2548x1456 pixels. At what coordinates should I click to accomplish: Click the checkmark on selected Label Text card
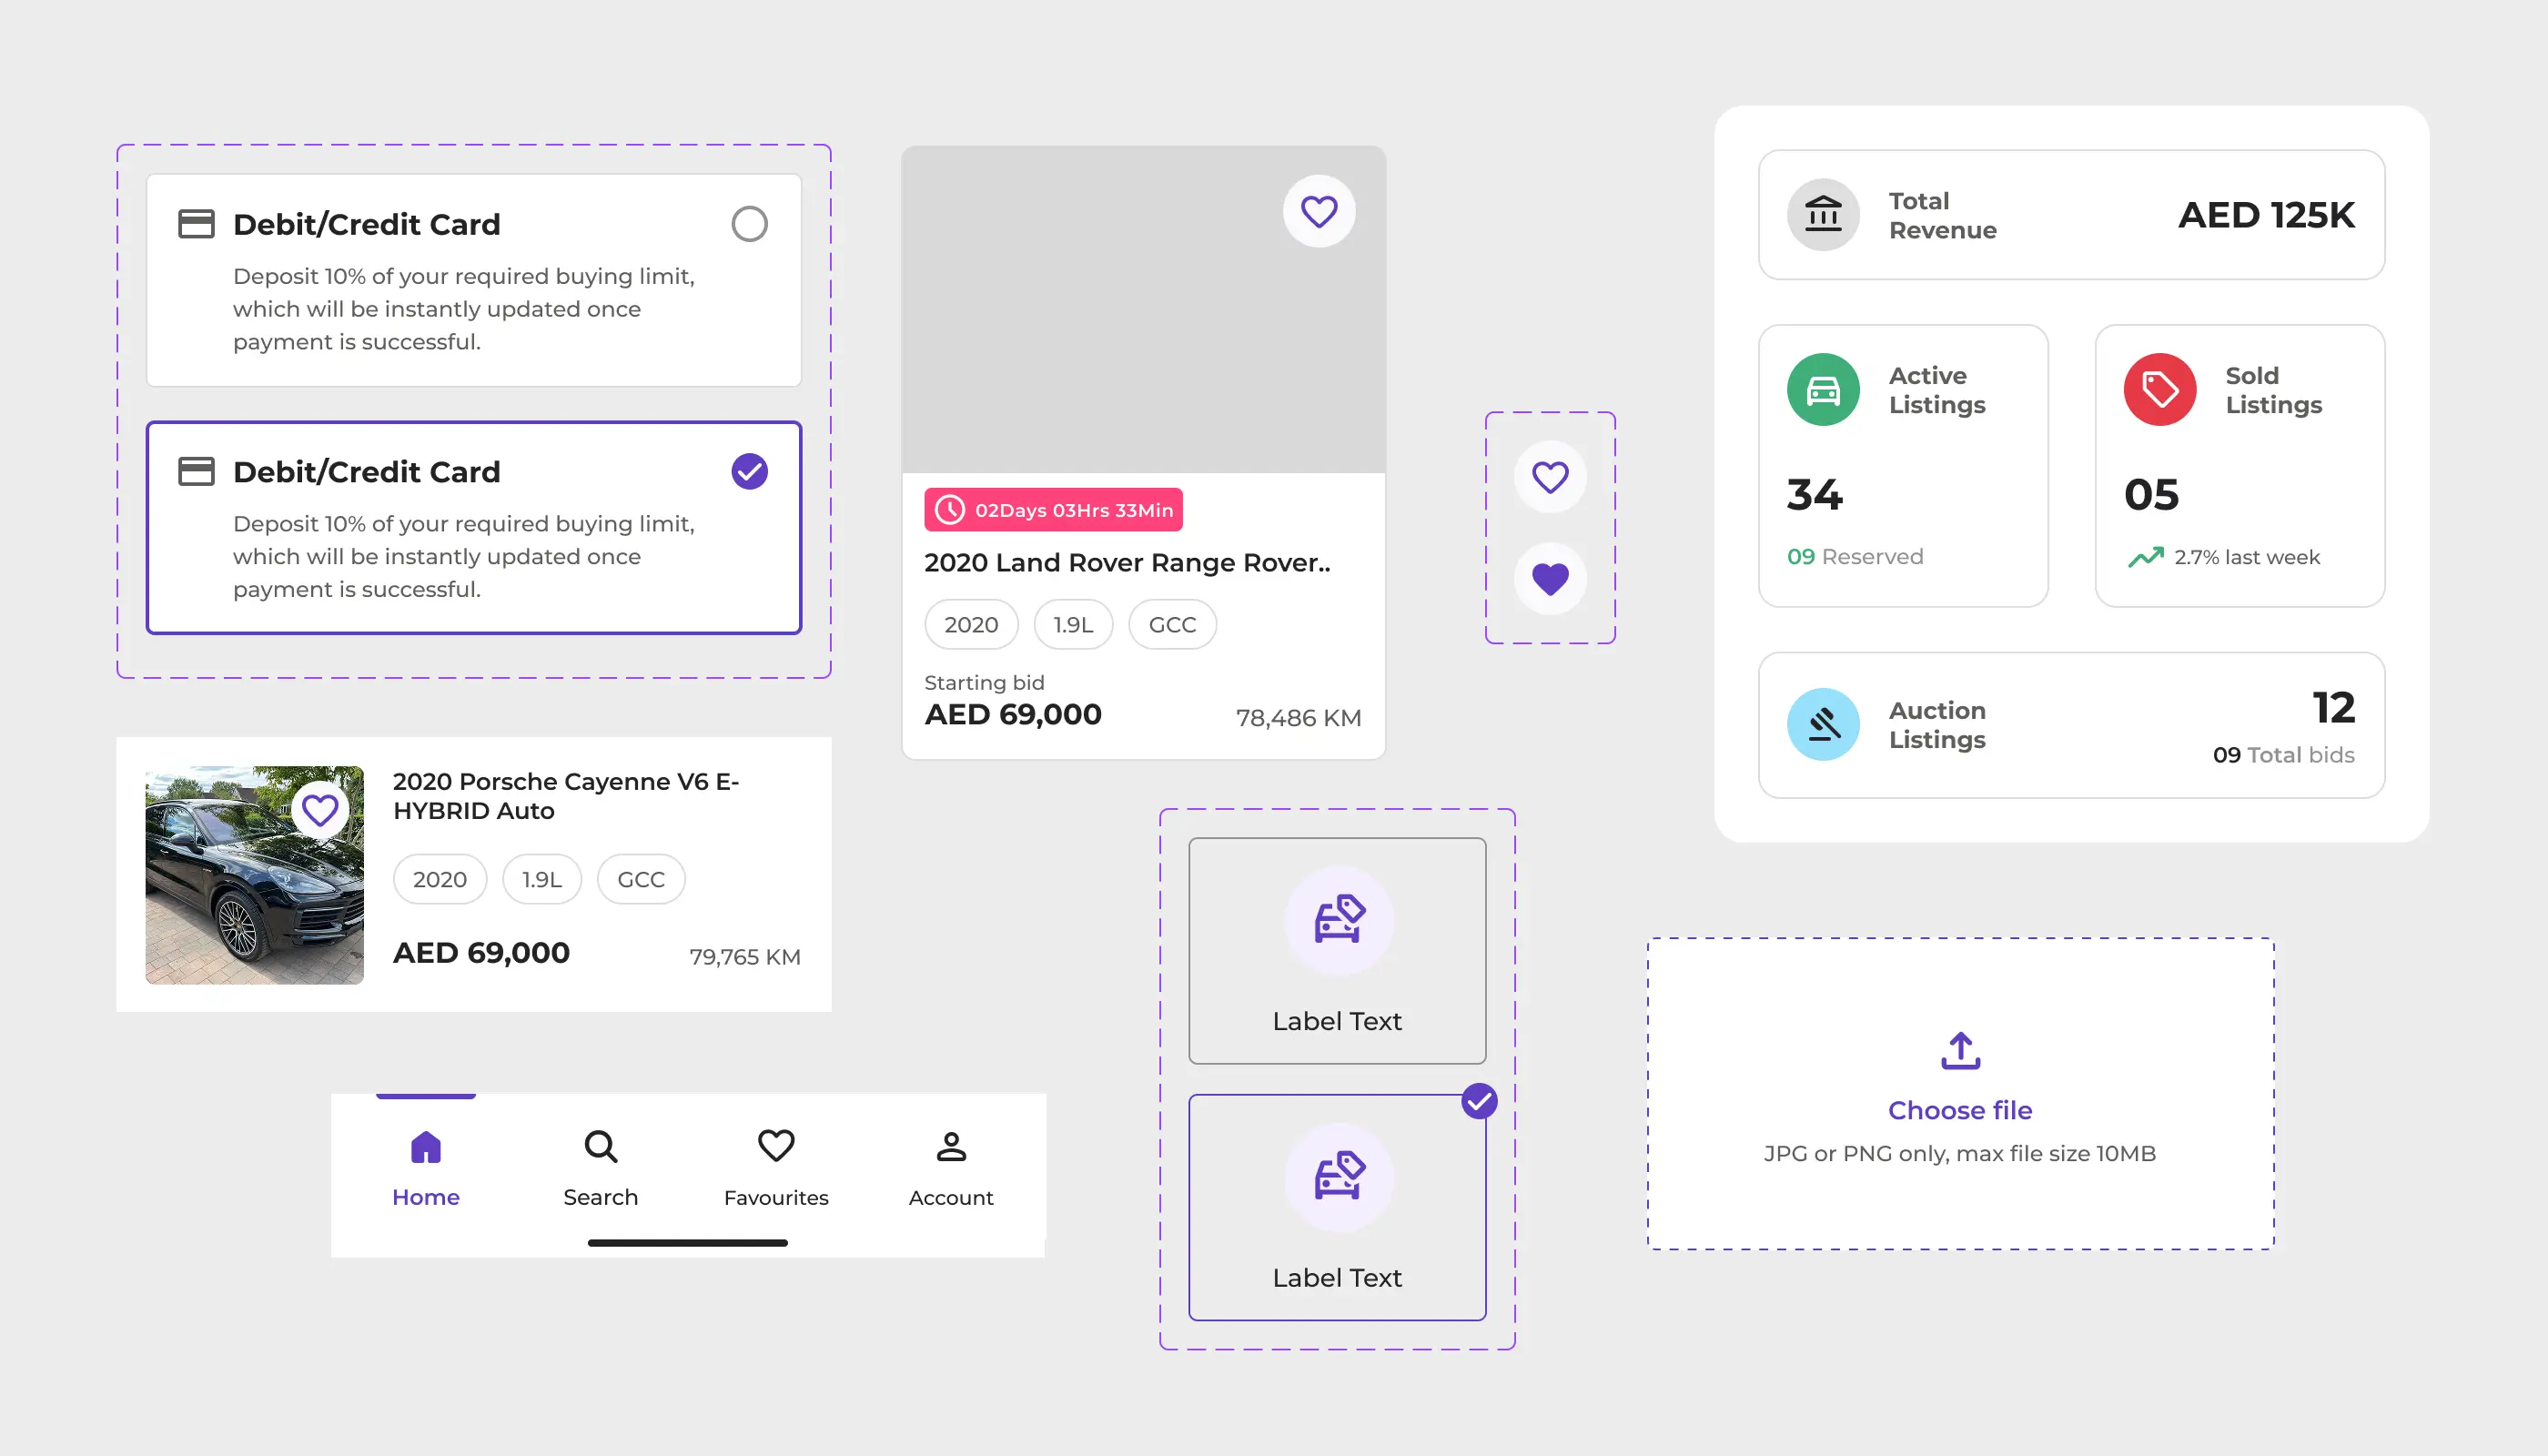1479,1100
